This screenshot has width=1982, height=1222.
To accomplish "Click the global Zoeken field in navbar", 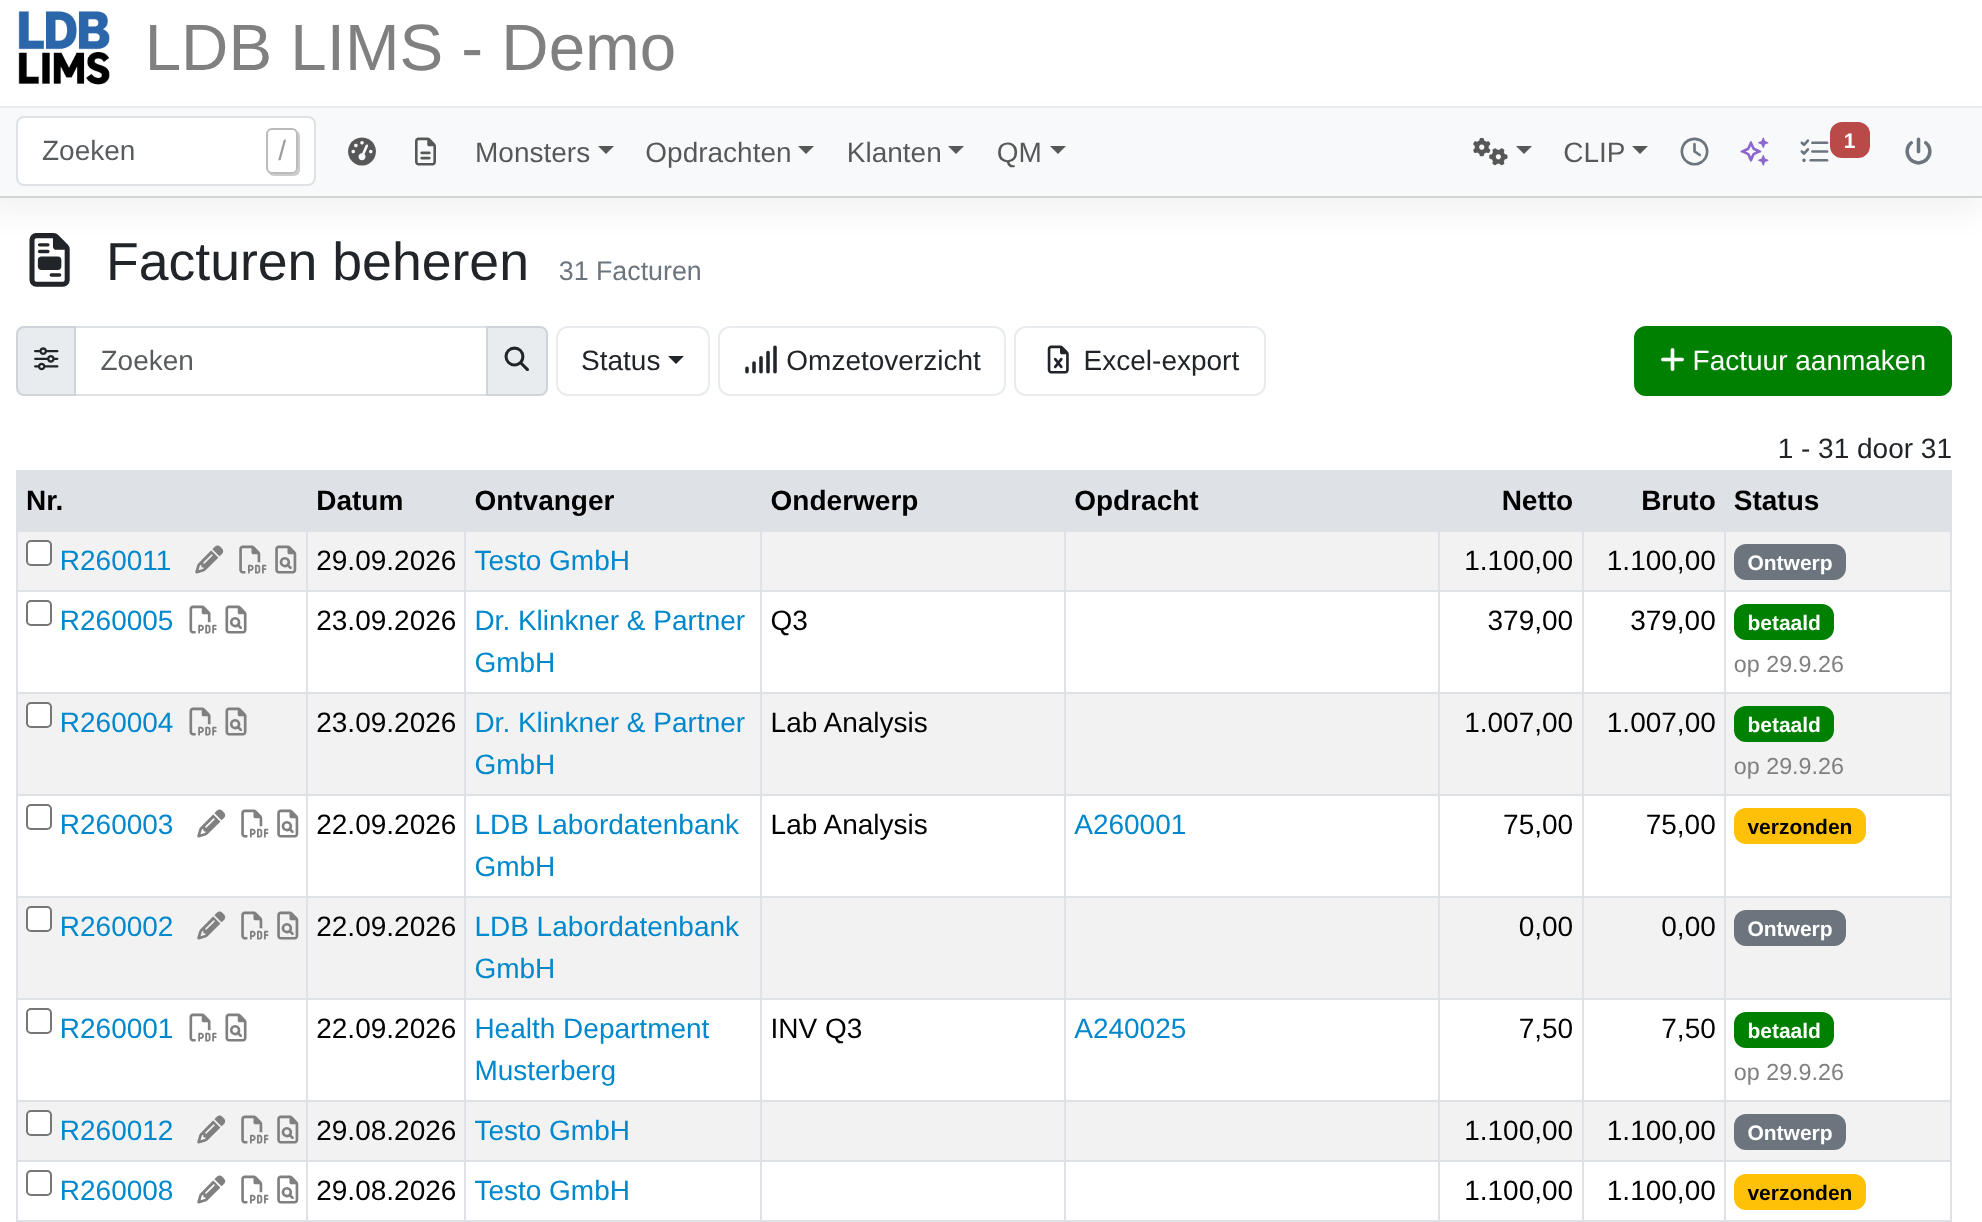I will pos(166,151).
